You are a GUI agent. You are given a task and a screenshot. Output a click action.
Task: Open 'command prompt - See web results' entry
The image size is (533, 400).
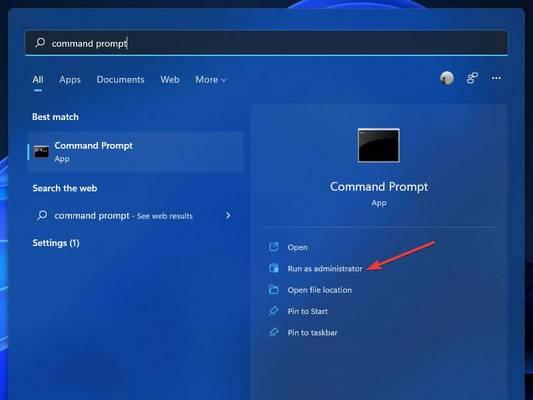136,215
